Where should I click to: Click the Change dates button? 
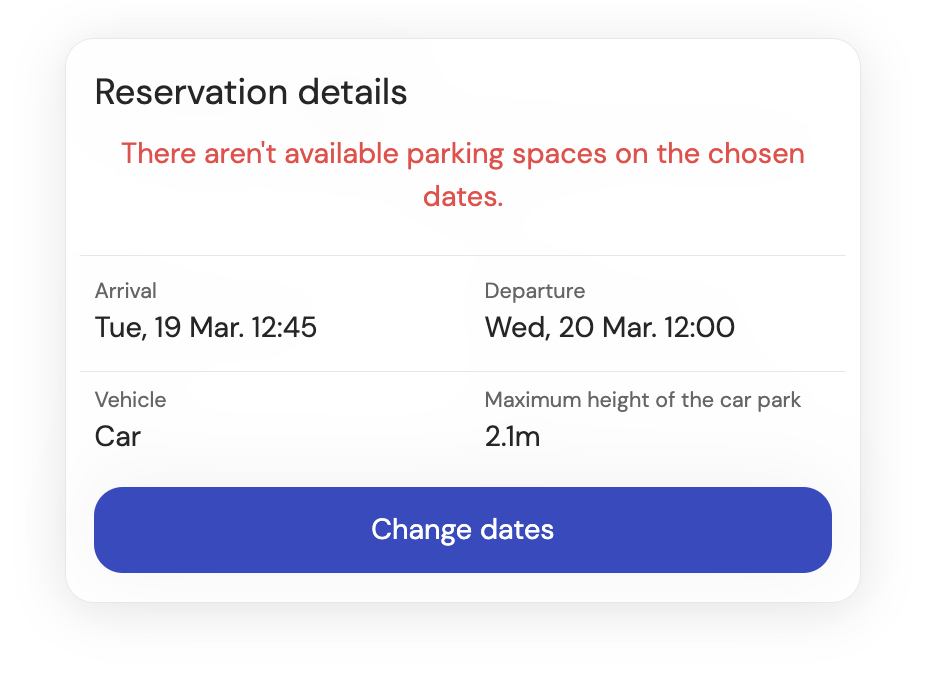point(462,530)
